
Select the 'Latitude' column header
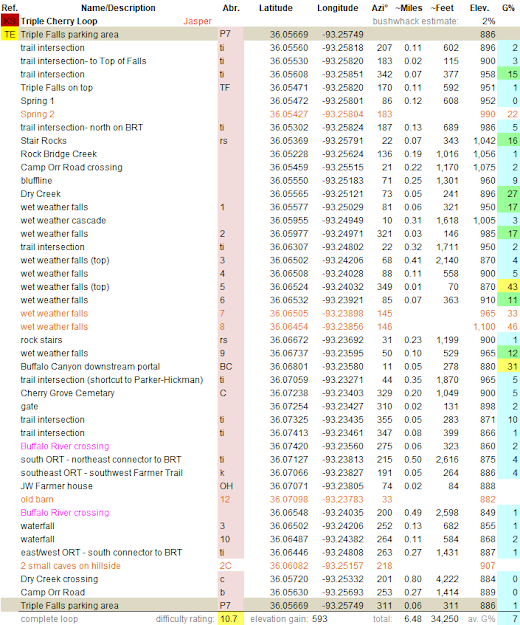tap(276, 8)
